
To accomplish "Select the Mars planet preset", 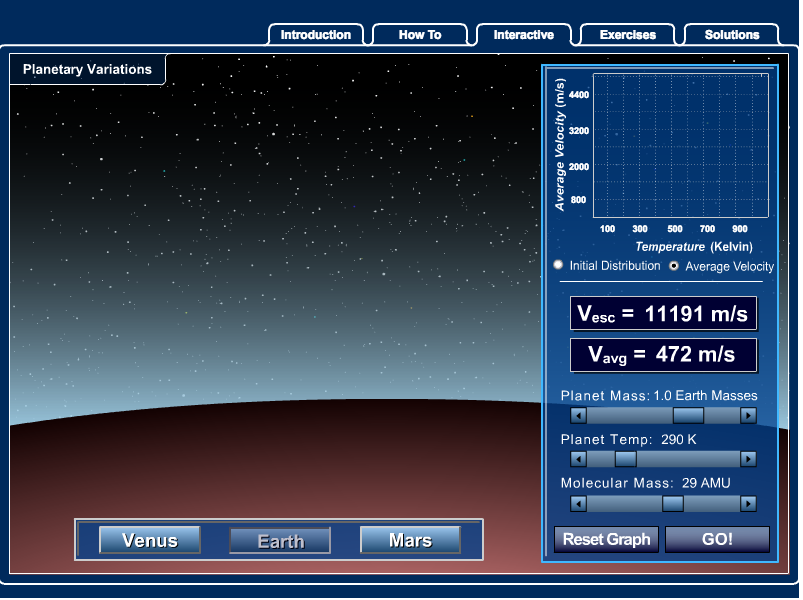I will point(410,540).
